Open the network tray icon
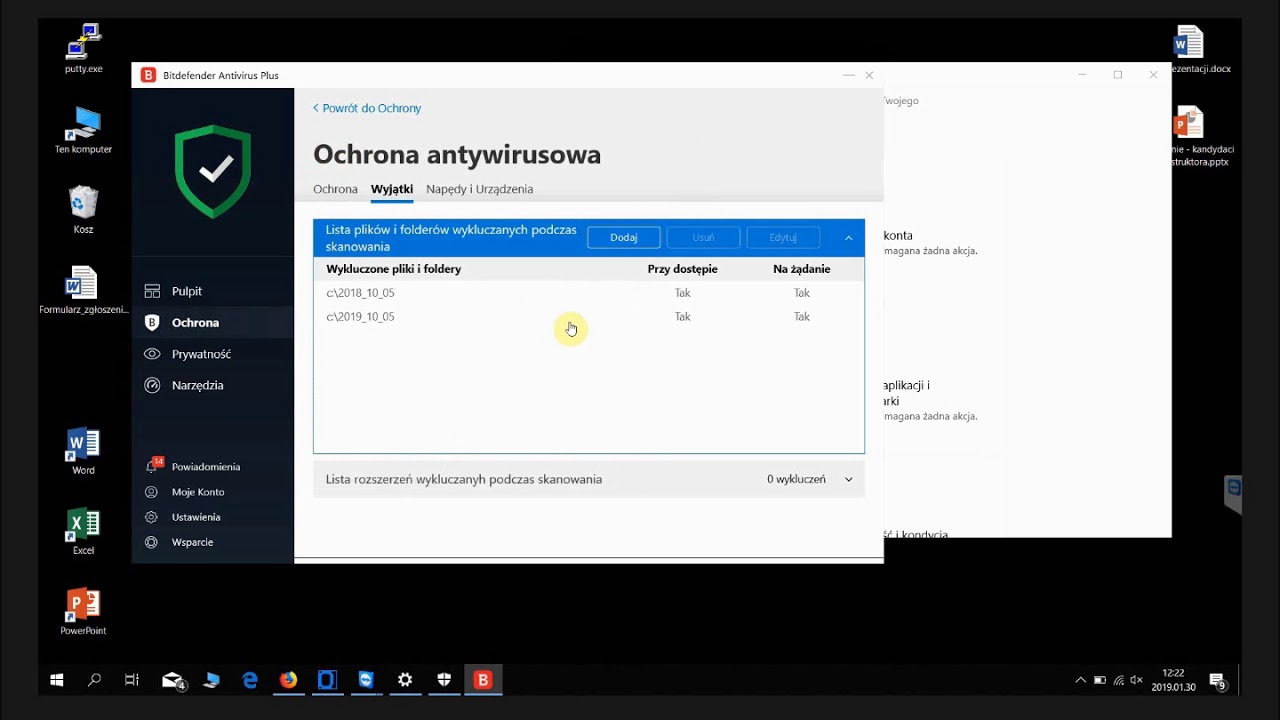 click(1118, 680)
